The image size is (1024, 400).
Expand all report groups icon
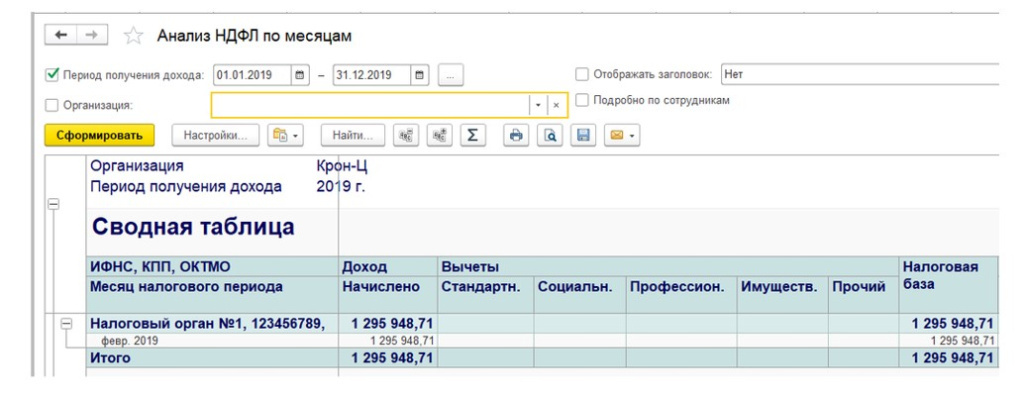coord(440,135)
